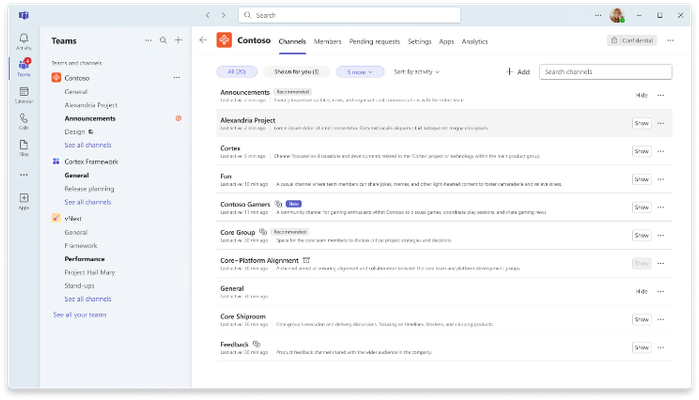Show the Cortex channel
Viewport: 699px width, 400px height.
click(641, 152)
